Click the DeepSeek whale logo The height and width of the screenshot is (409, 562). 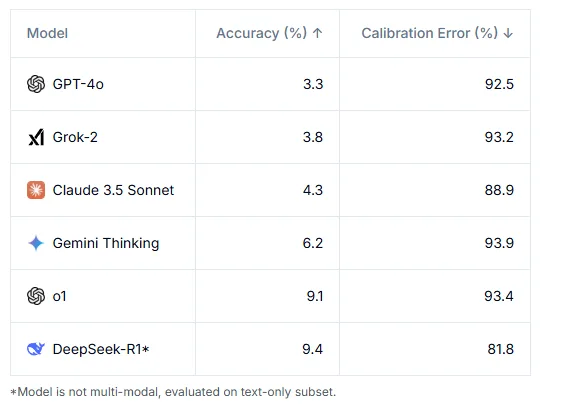pos(36,349)
